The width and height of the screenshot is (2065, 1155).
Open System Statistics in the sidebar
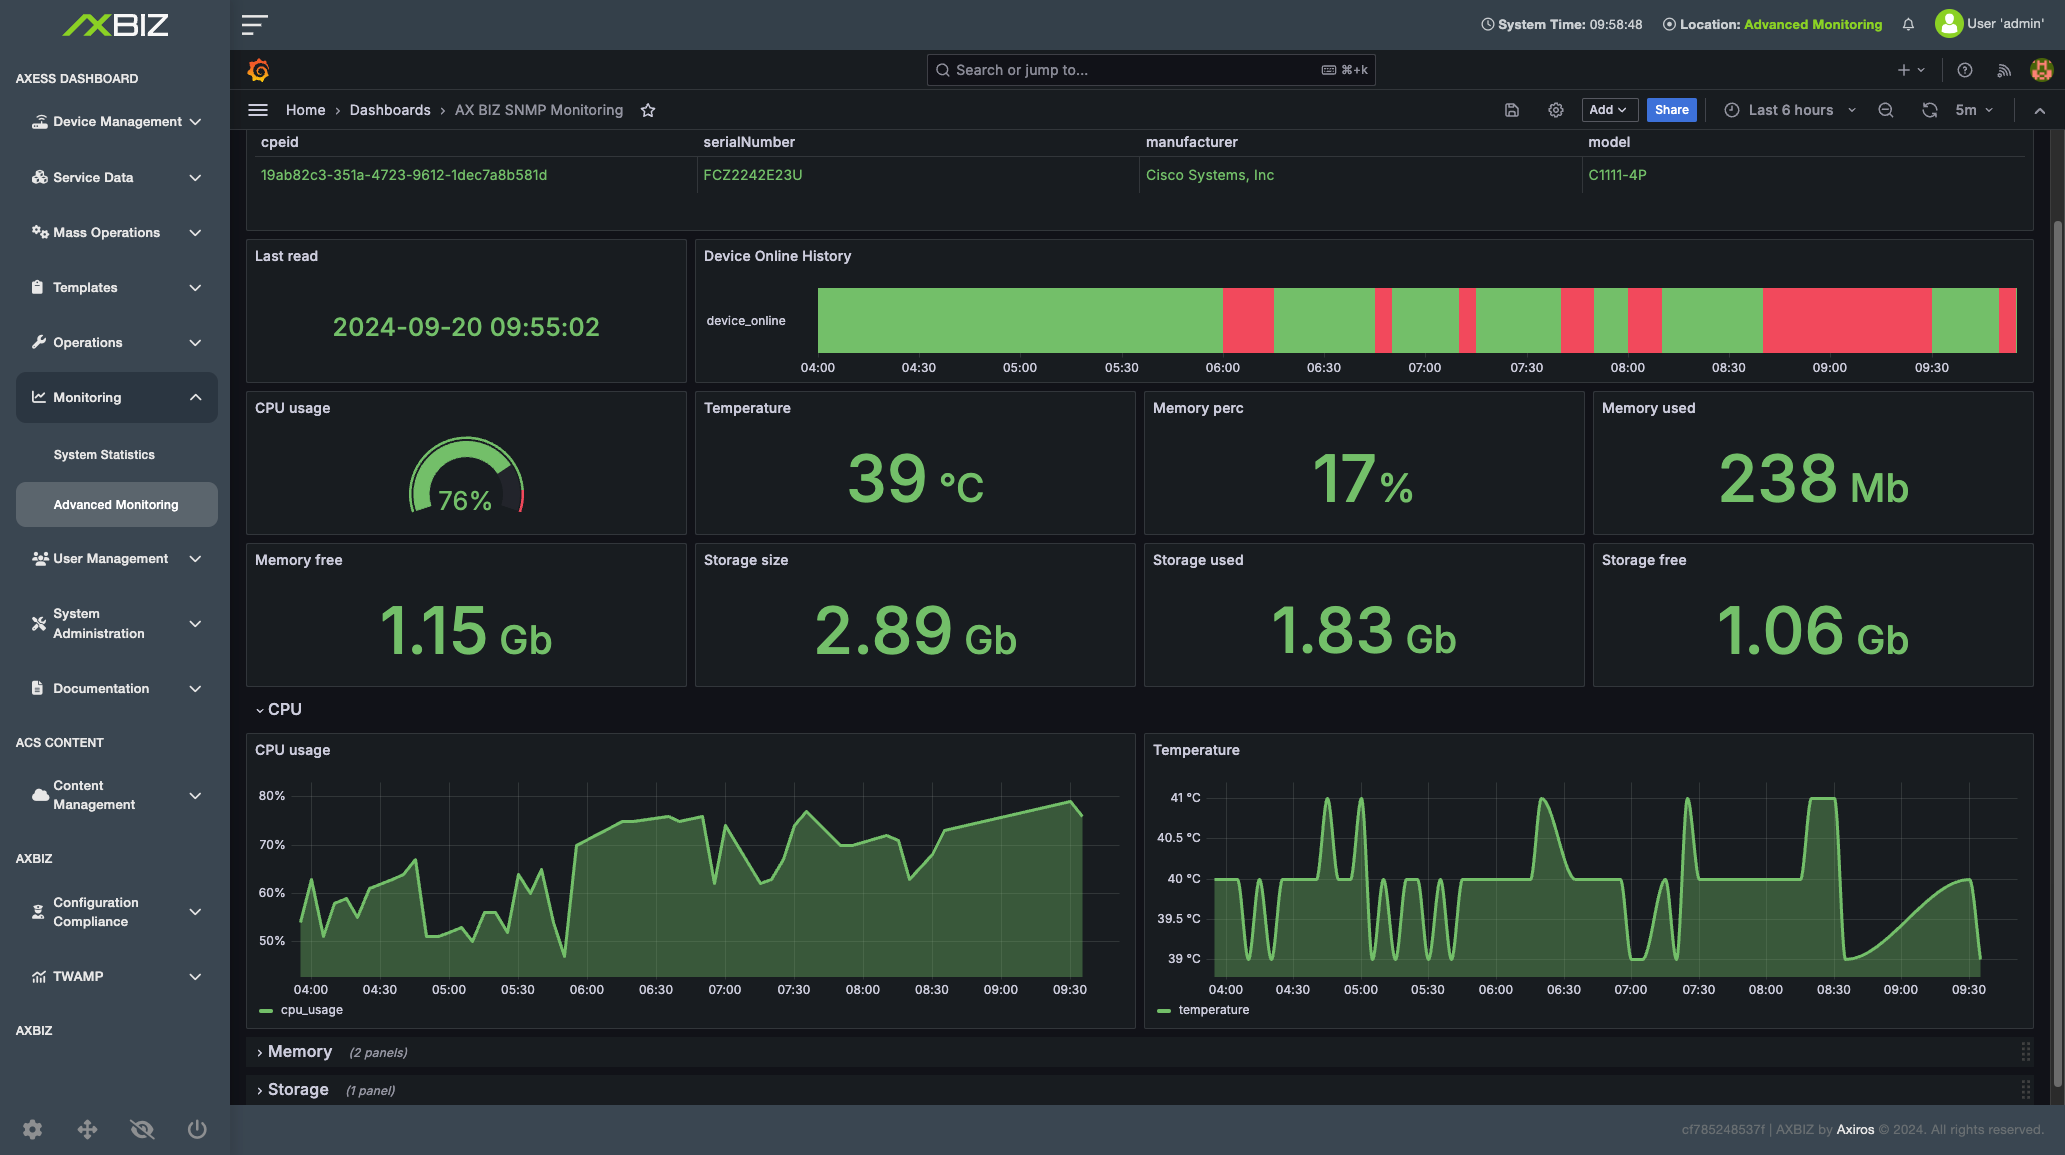tap(104, 455)
